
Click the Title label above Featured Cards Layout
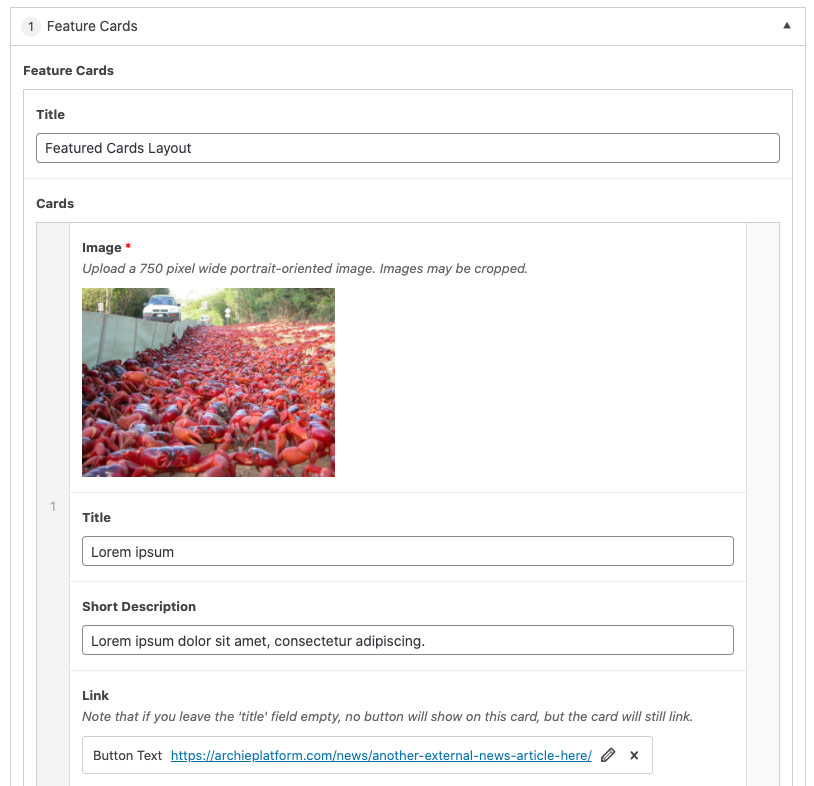coord(50,115)
